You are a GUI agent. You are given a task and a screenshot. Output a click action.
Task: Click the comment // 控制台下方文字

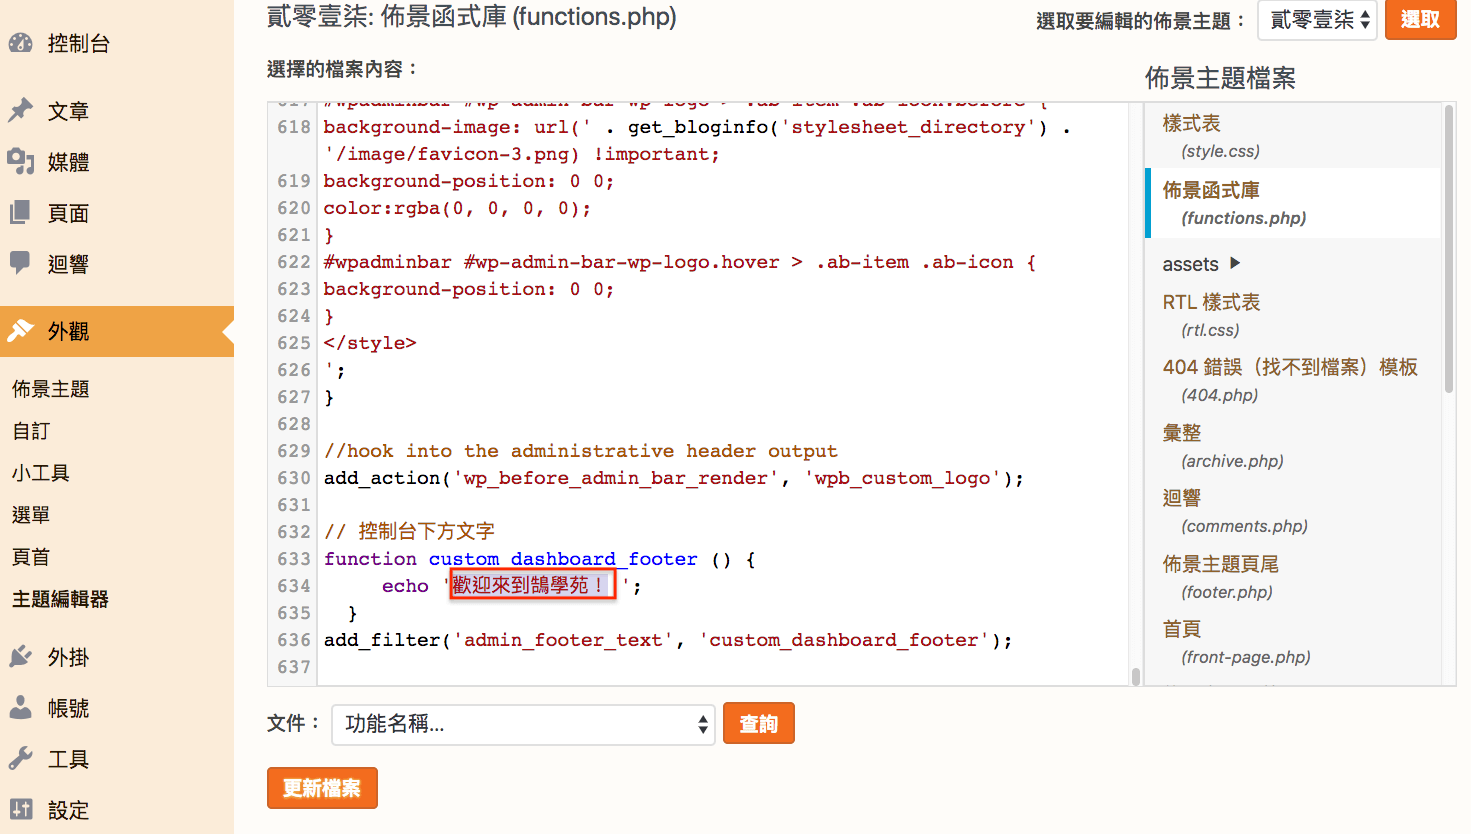(409, 531)
